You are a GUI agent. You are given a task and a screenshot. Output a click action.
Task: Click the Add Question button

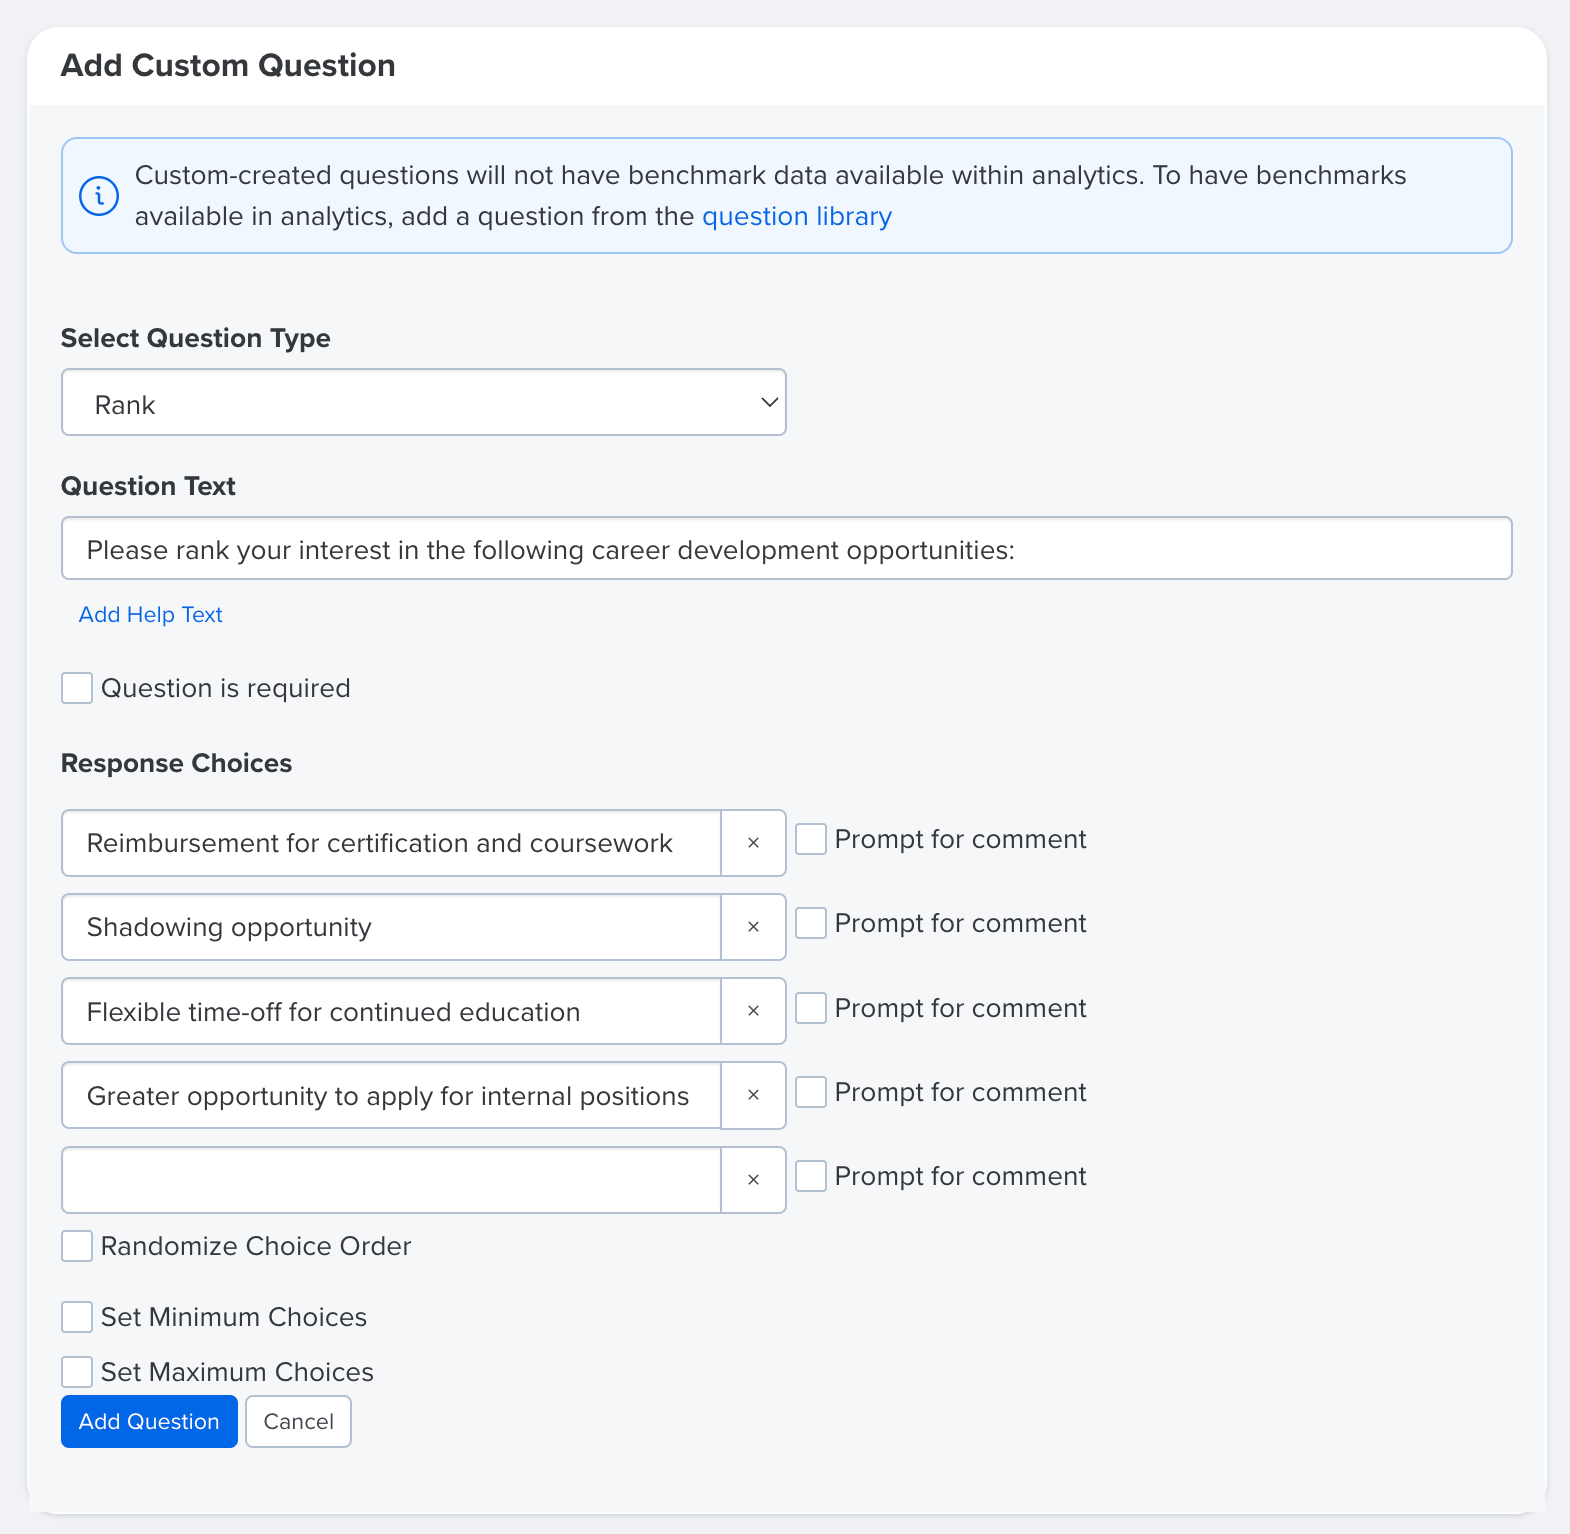click(x=148, y=1421)
